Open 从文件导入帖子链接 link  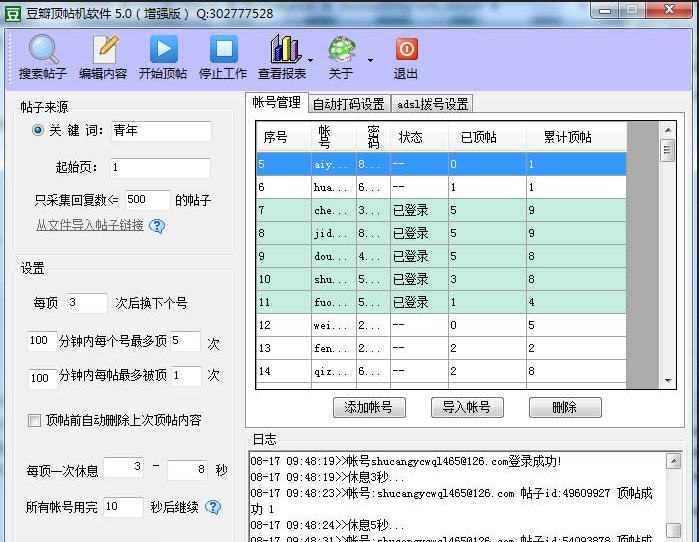[89, 225]
